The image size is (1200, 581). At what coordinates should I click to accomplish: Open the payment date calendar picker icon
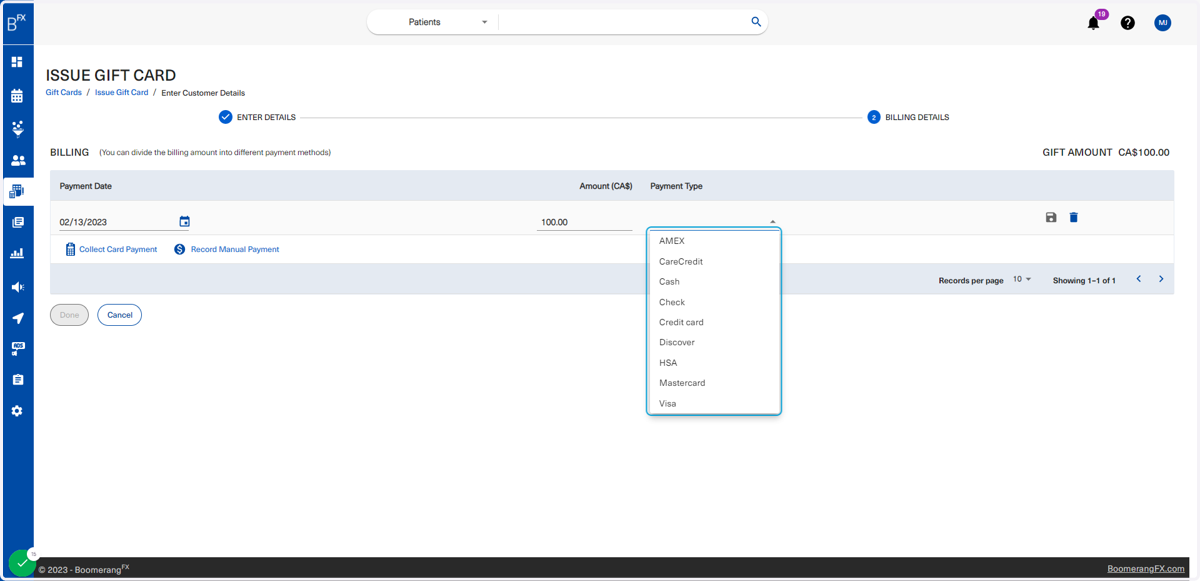(184, 222)
